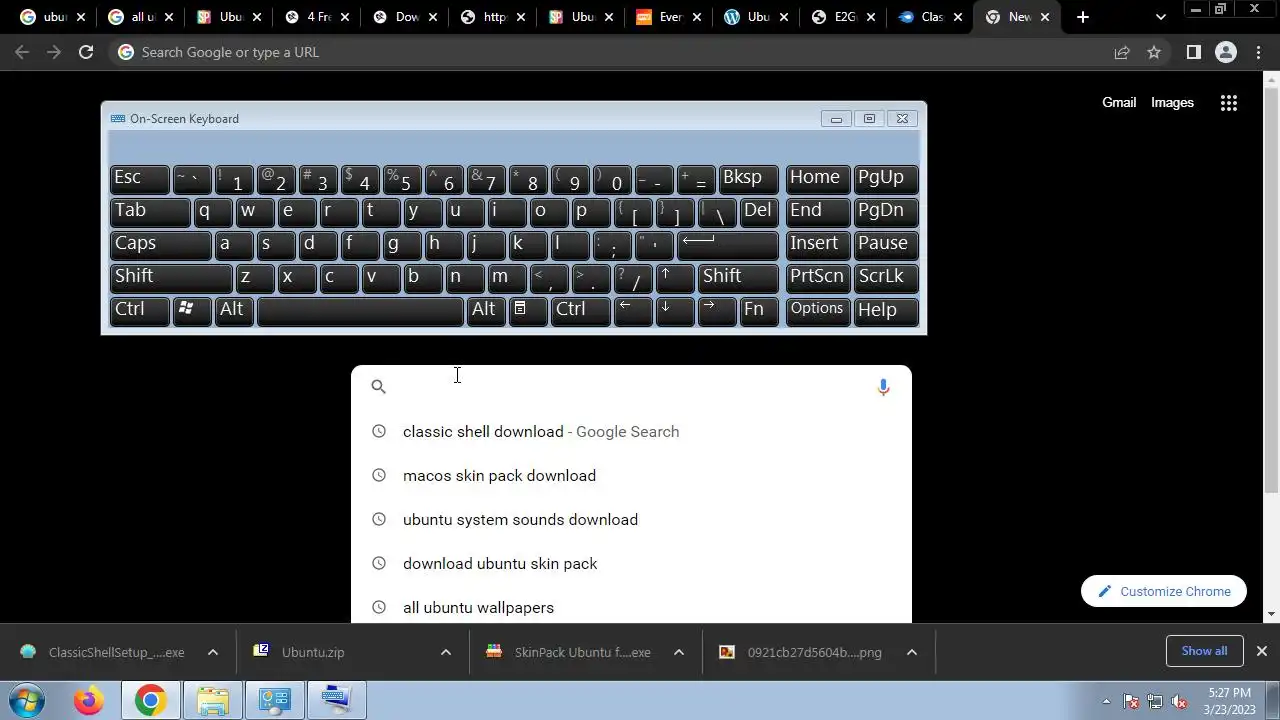Click the Chrome reload page icon
Screen dimensions: 1280x720
coord(86,52)
